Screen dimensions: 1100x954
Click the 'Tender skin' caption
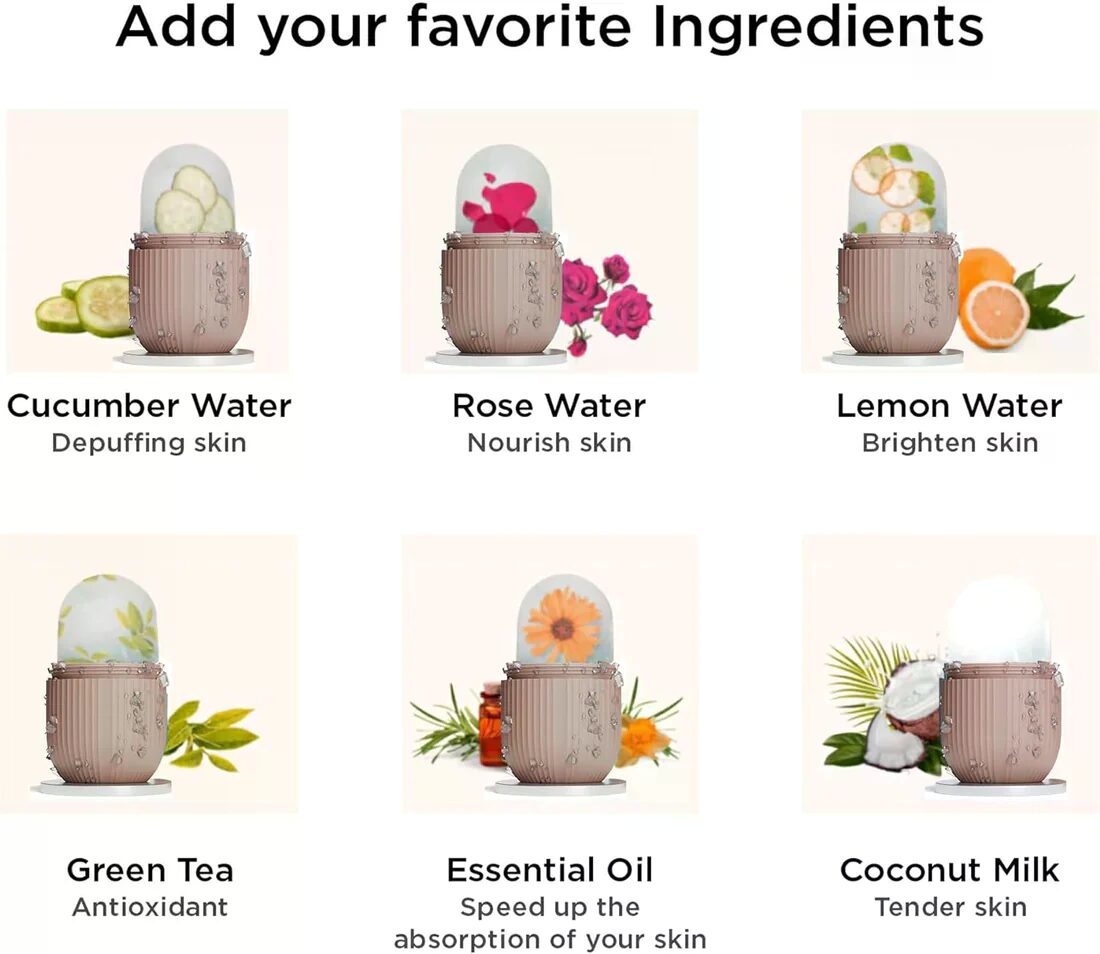click(x=951, y=907)
